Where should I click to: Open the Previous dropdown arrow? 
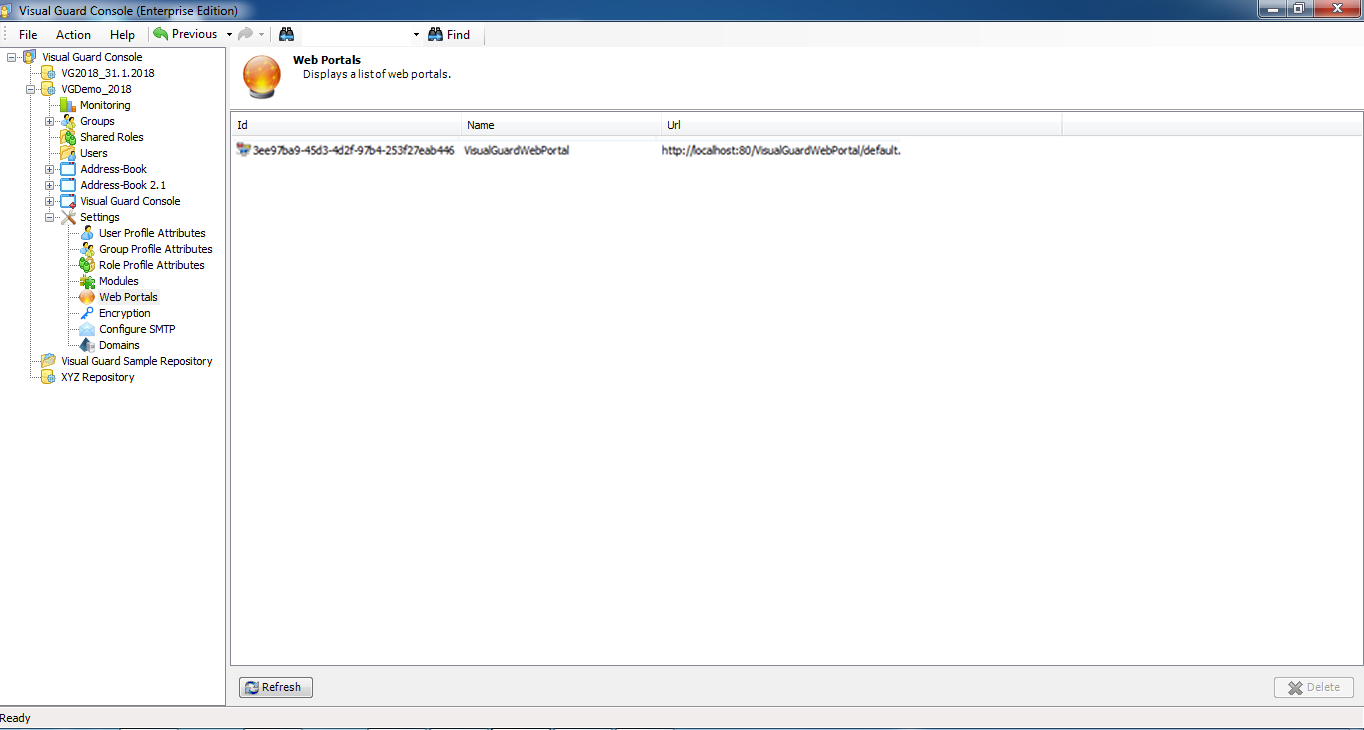tap(231, 33)
